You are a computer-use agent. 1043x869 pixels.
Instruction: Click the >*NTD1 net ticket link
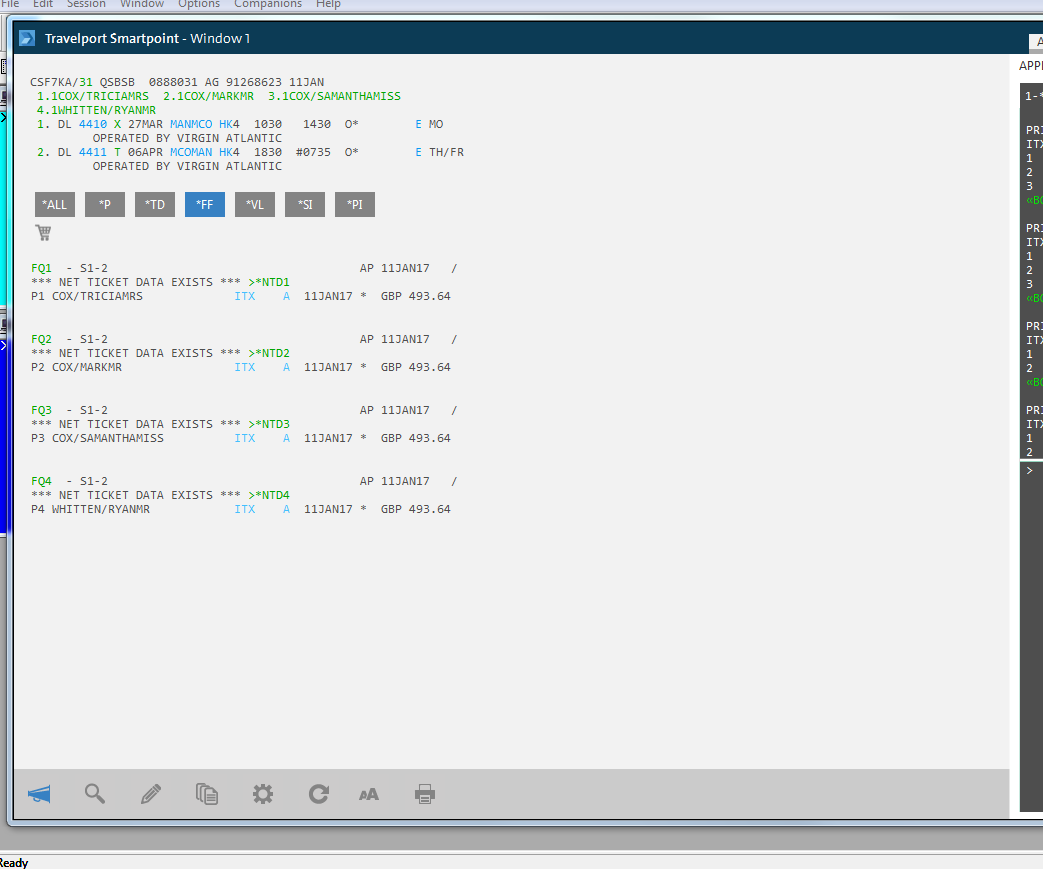269,282
